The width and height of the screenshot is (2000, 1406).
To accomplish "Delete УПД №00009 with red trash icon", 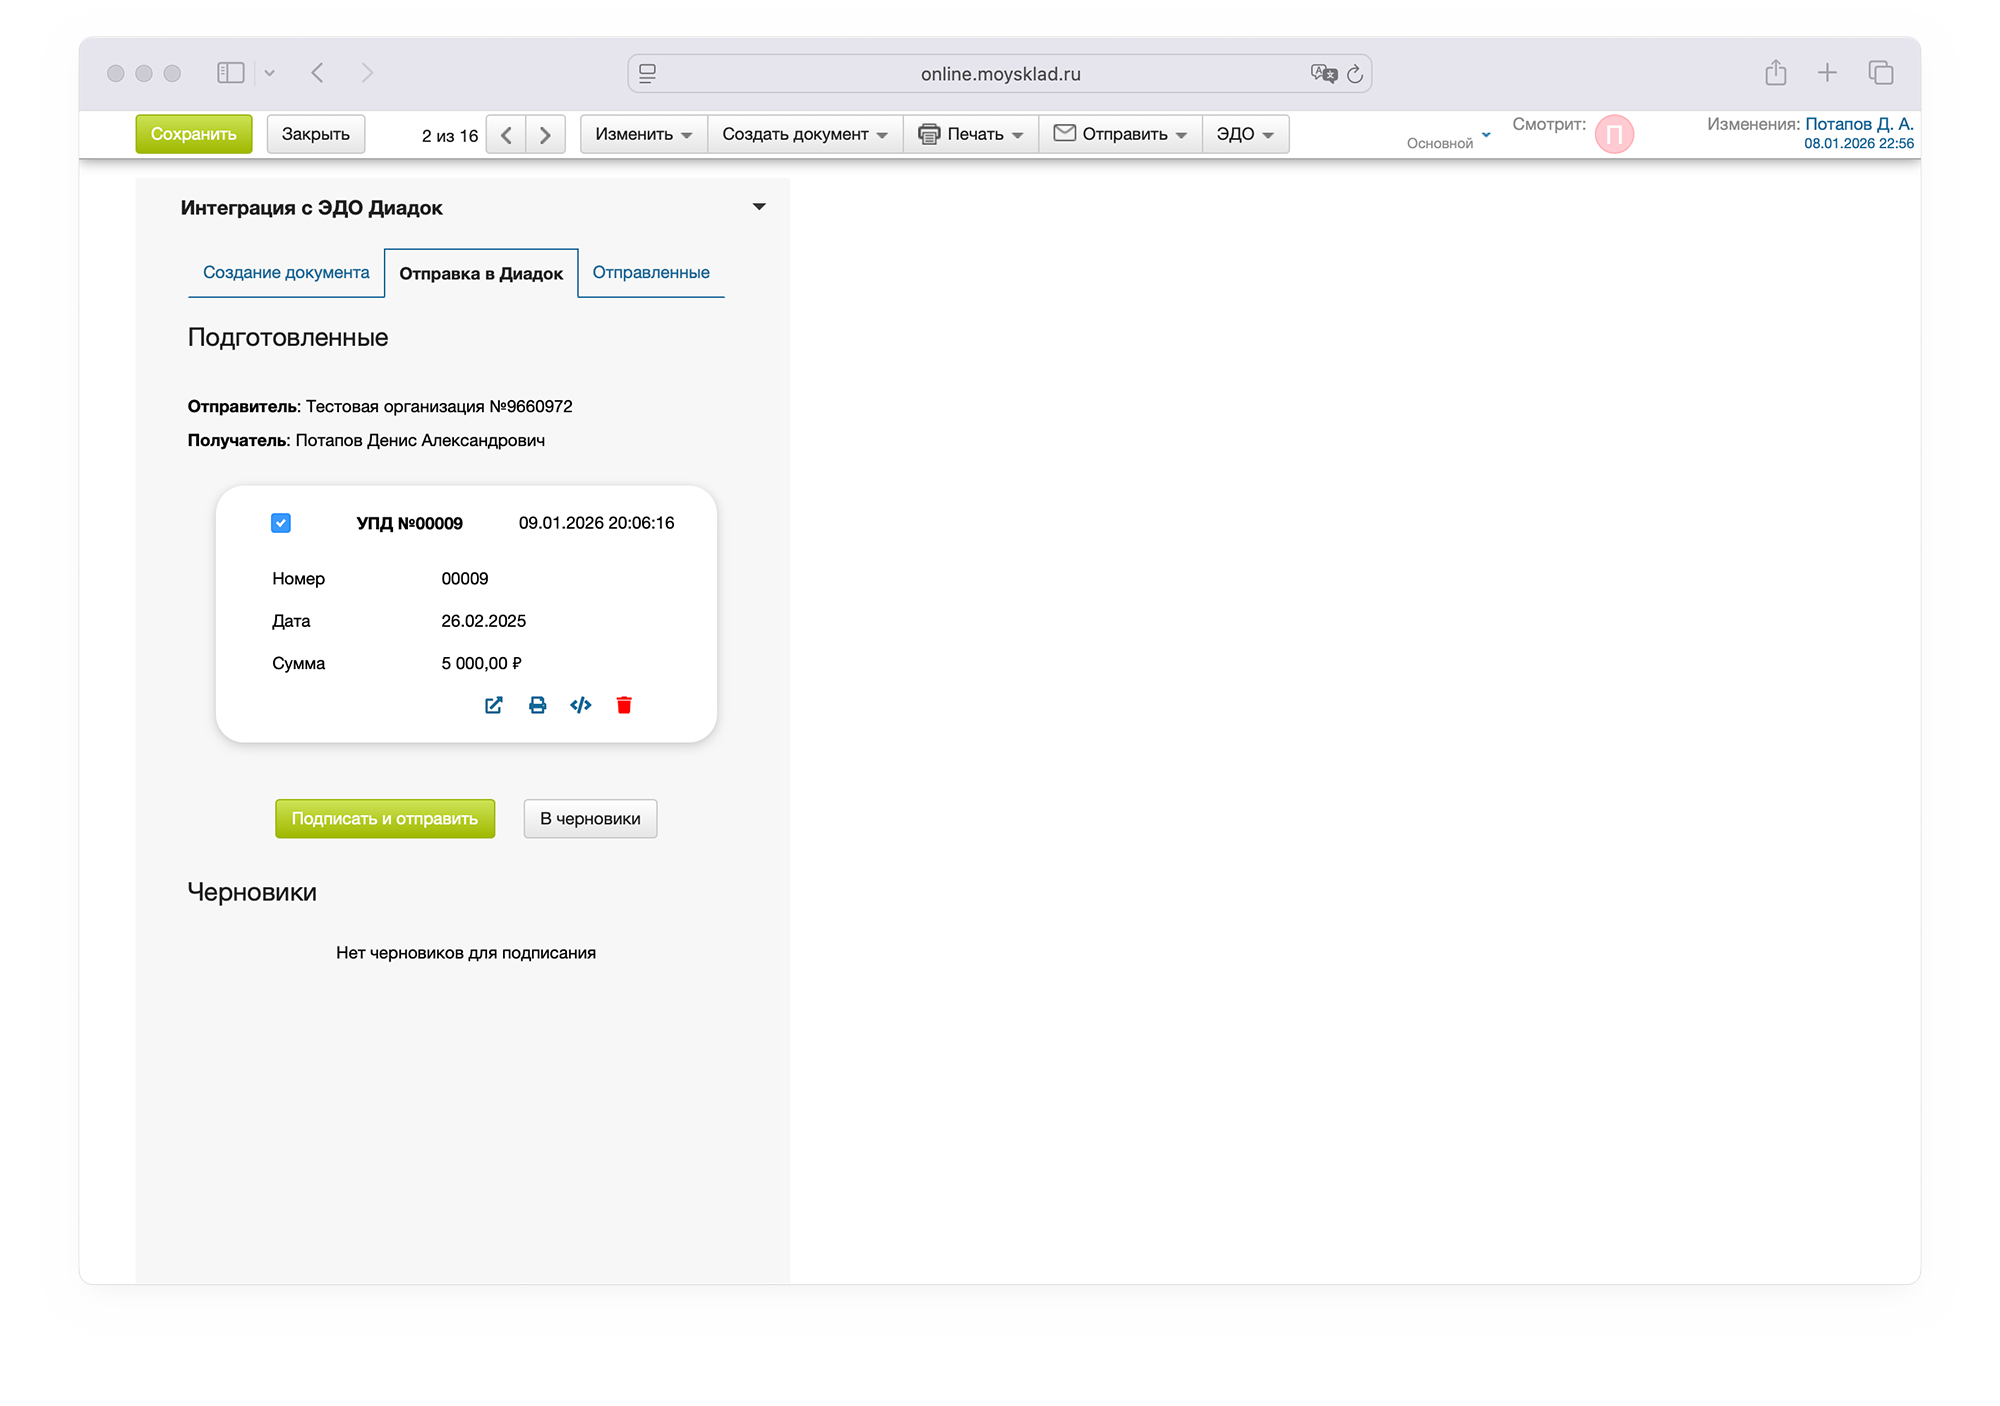I will tap(624, 705).
